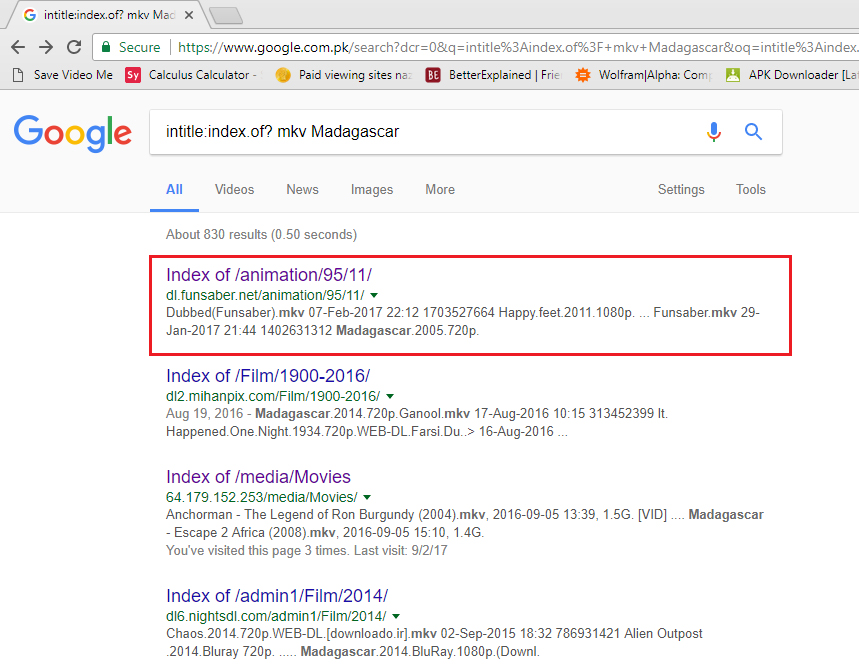Expand dropdown arrow beside 64.179.152.253 URL
859x666 pixels.
(x=367, y=497)
